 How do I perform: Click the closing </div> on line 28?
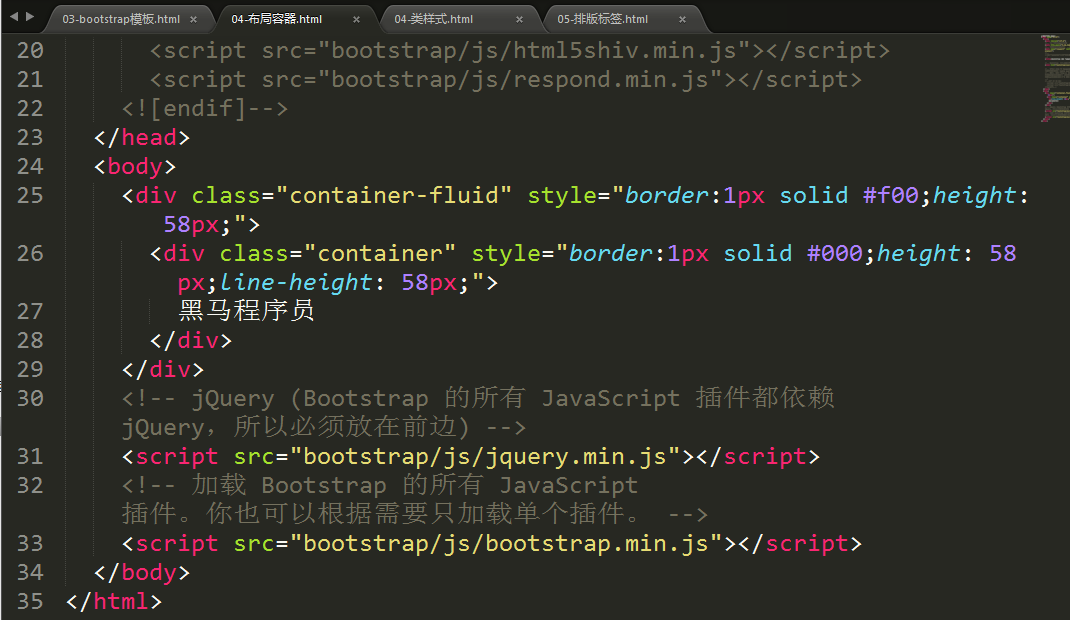tap(191, 340)
